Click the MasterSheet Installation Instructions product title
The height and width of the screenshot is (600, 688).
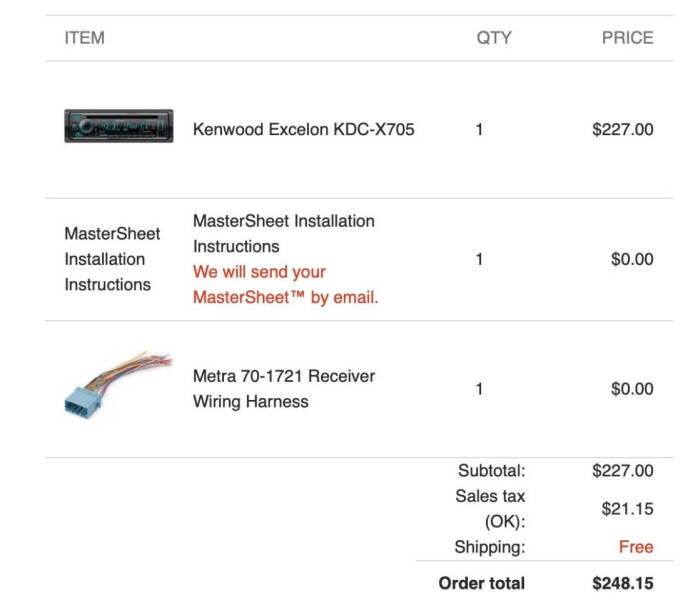(284, 234)
